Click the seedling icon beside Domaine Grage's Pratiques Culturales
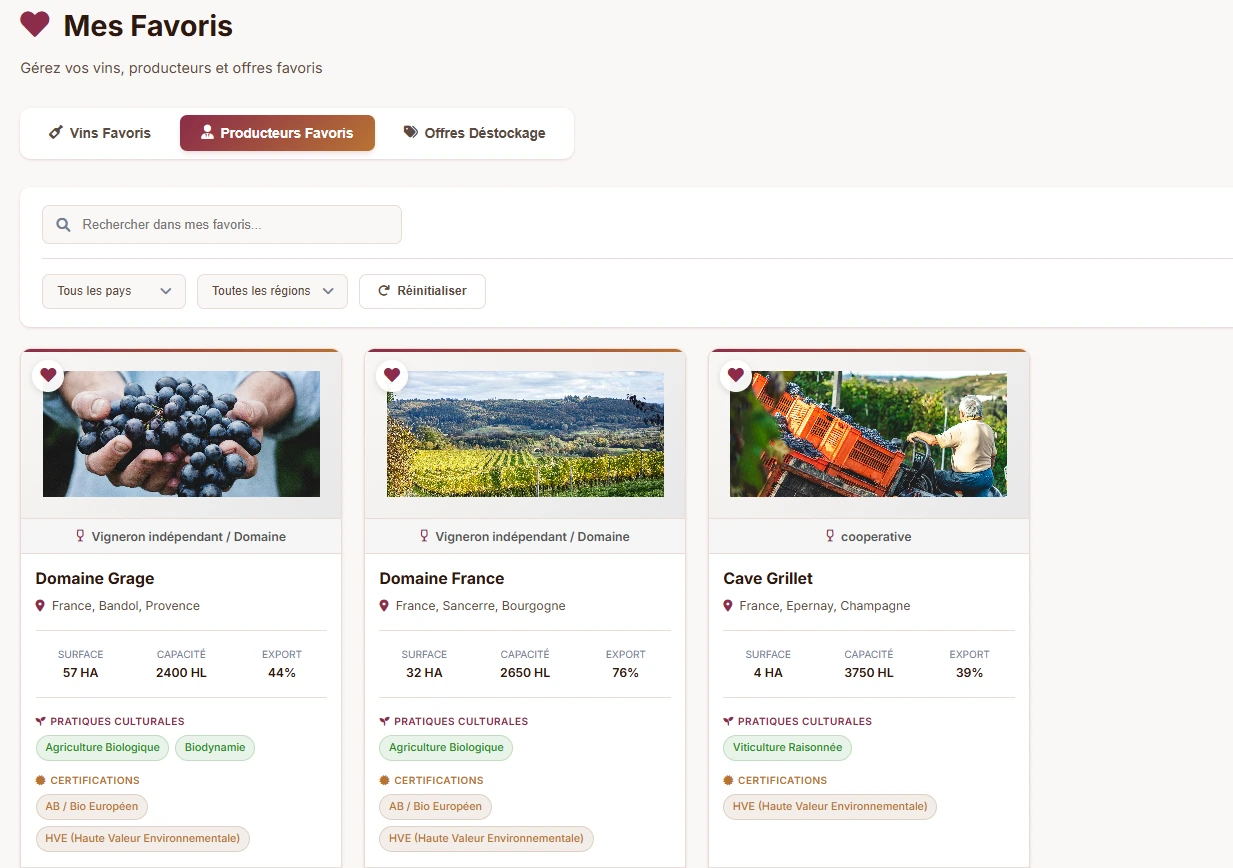Viewport: 1233px width, 868px height. click(x=41, y=721)
